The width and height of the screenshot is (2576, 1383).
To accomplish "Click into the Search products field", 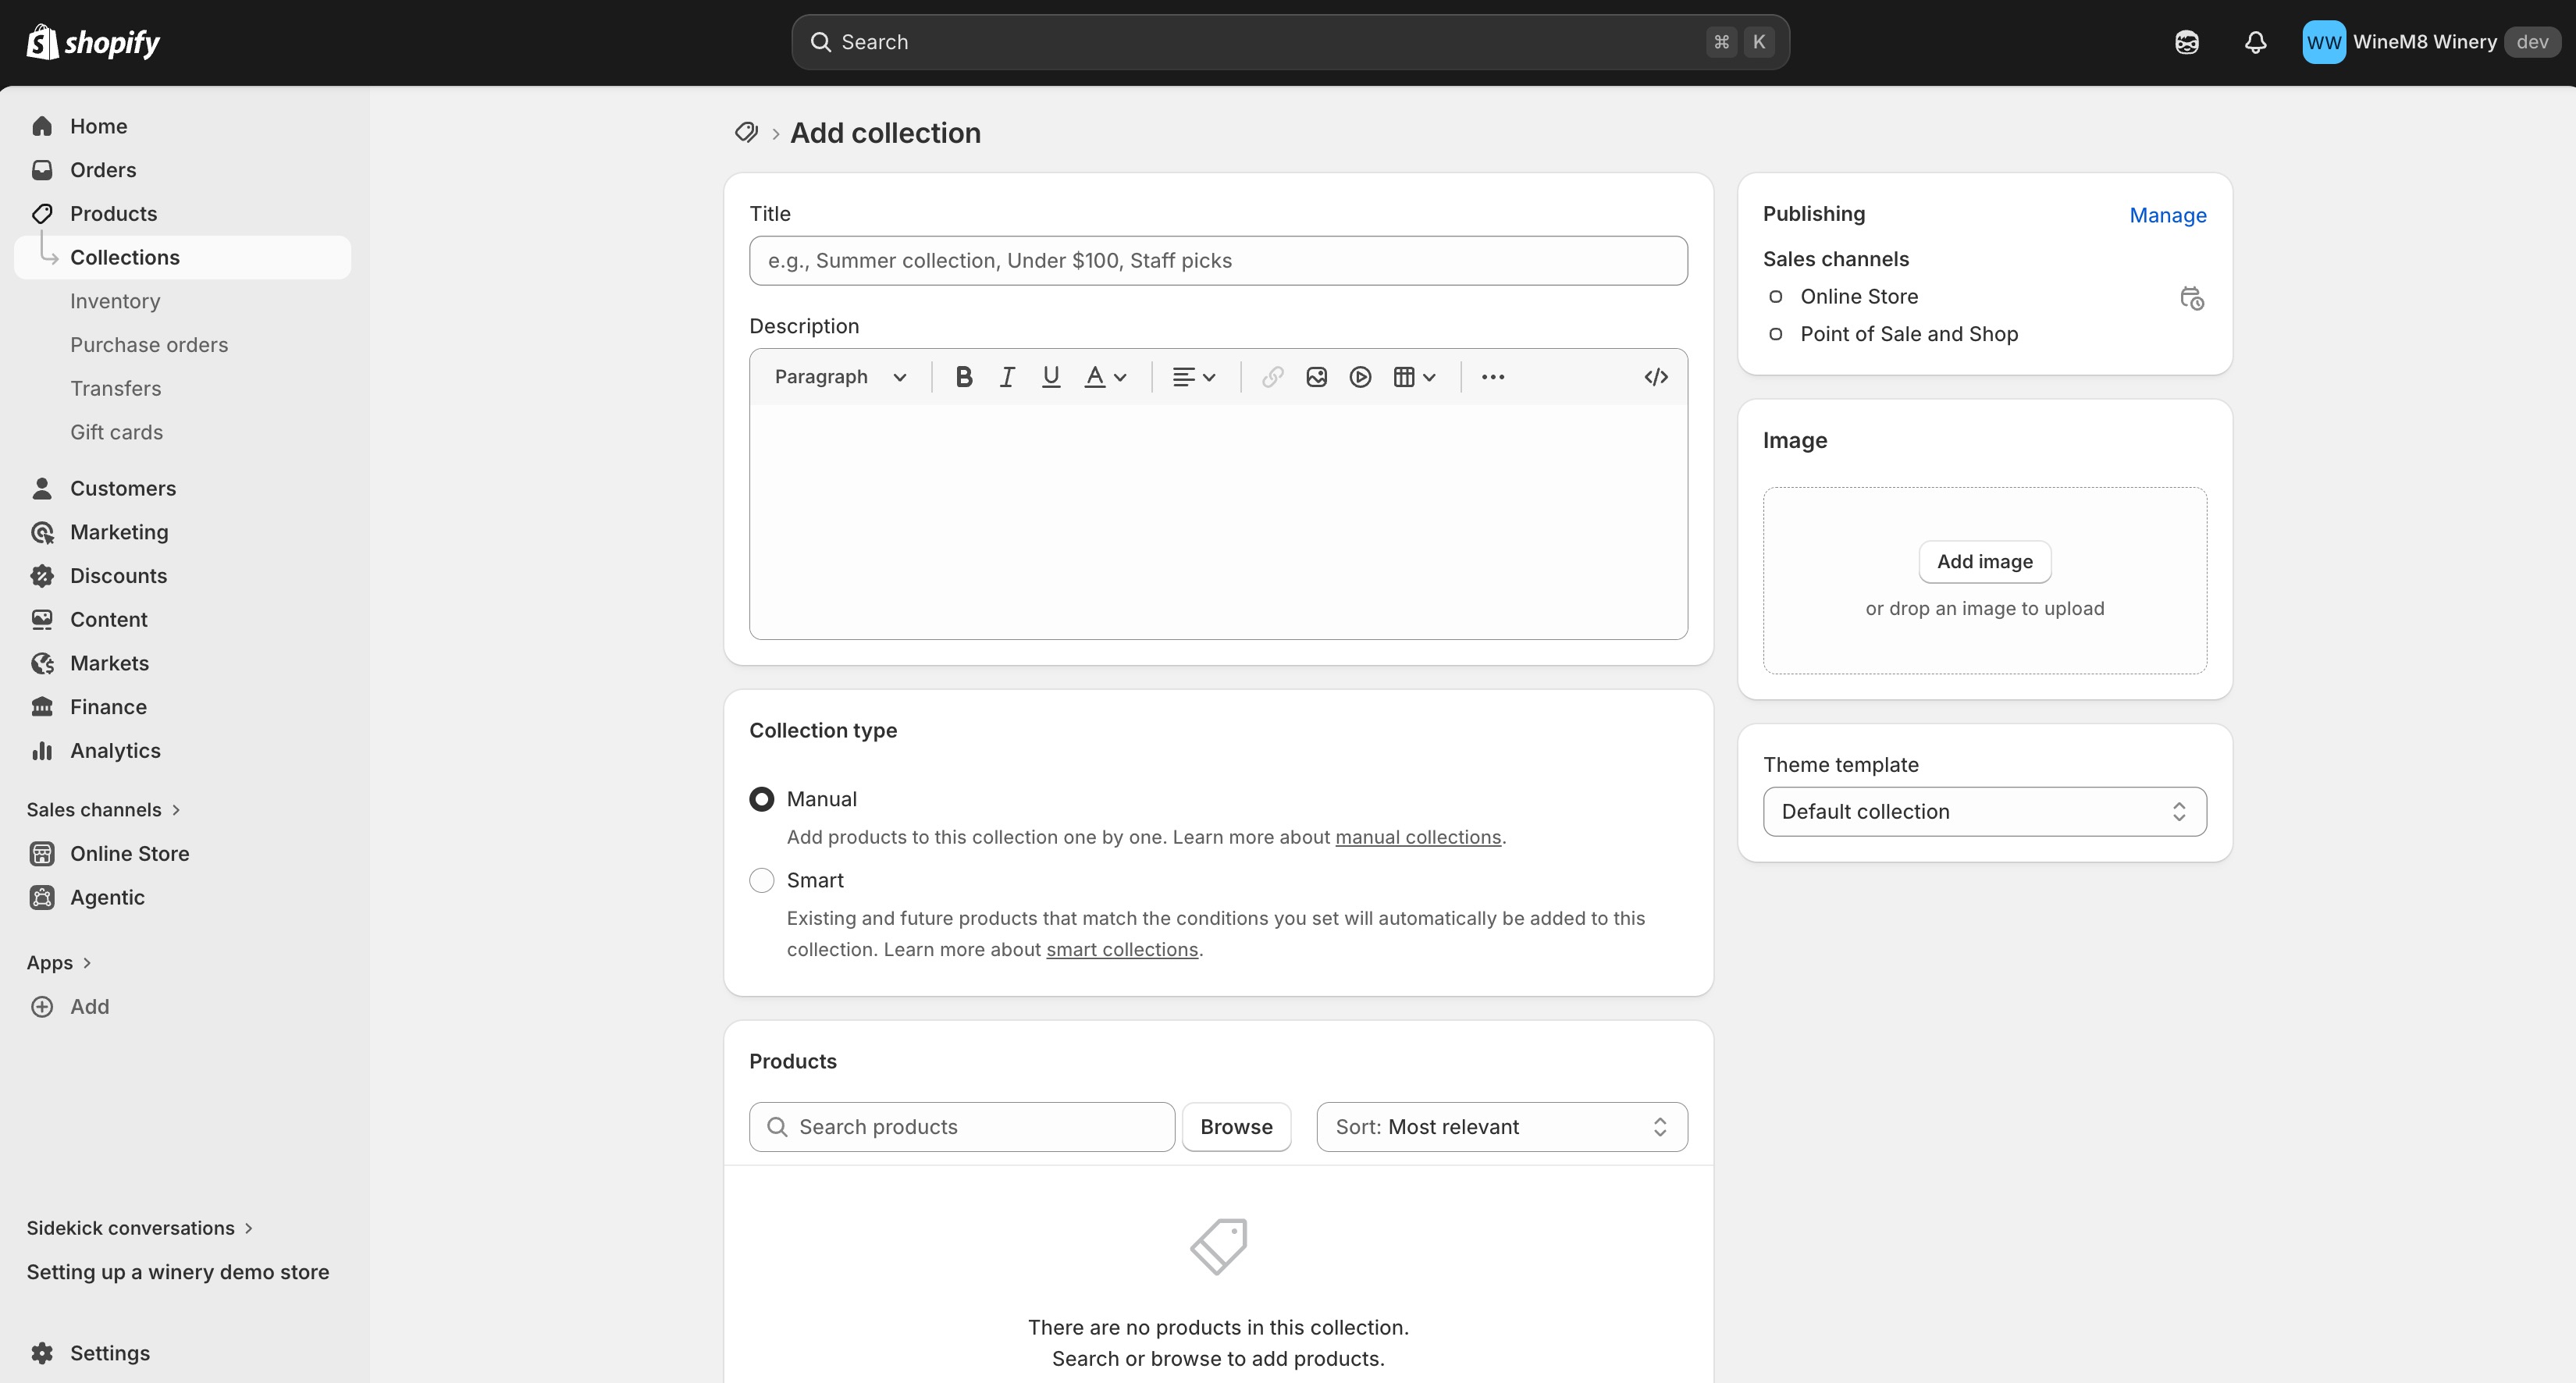I will point(962,1127).
